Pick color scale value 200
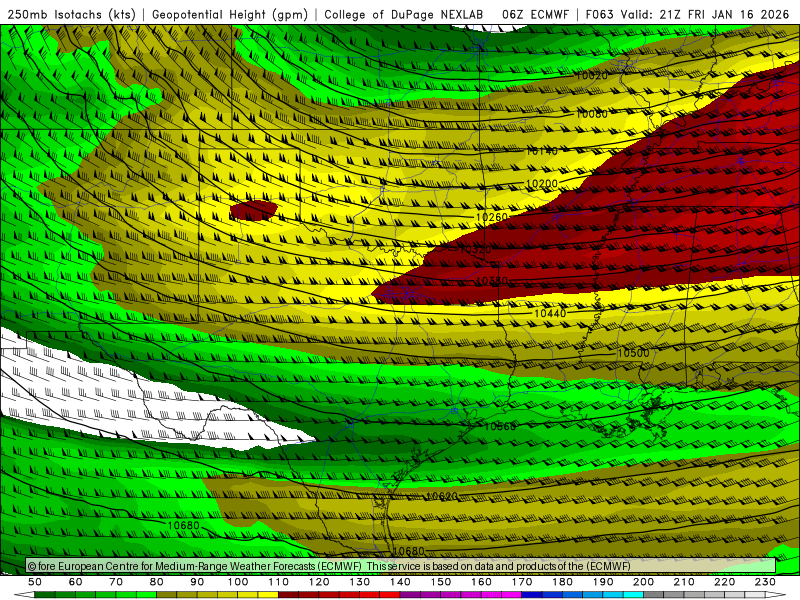 point(643,582)
